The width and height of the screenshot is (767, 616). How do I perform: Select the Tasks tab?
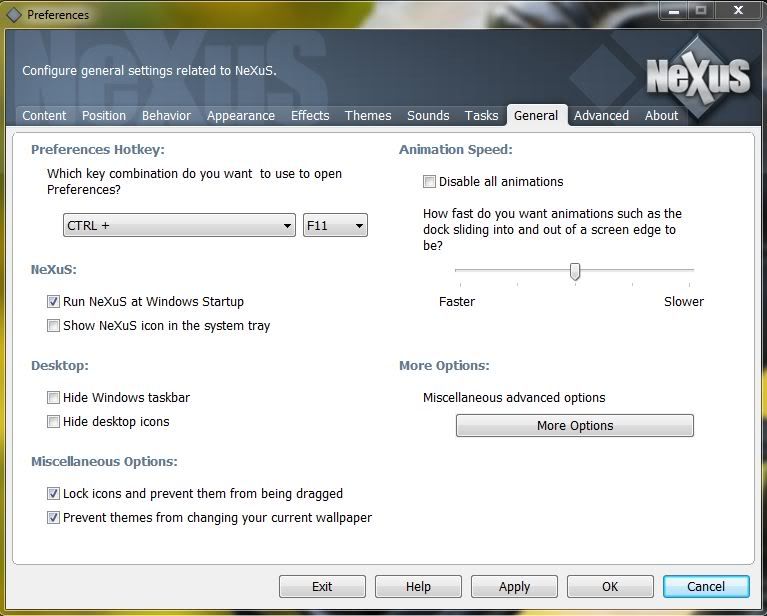pyautogui.click(x=481, y=115)
